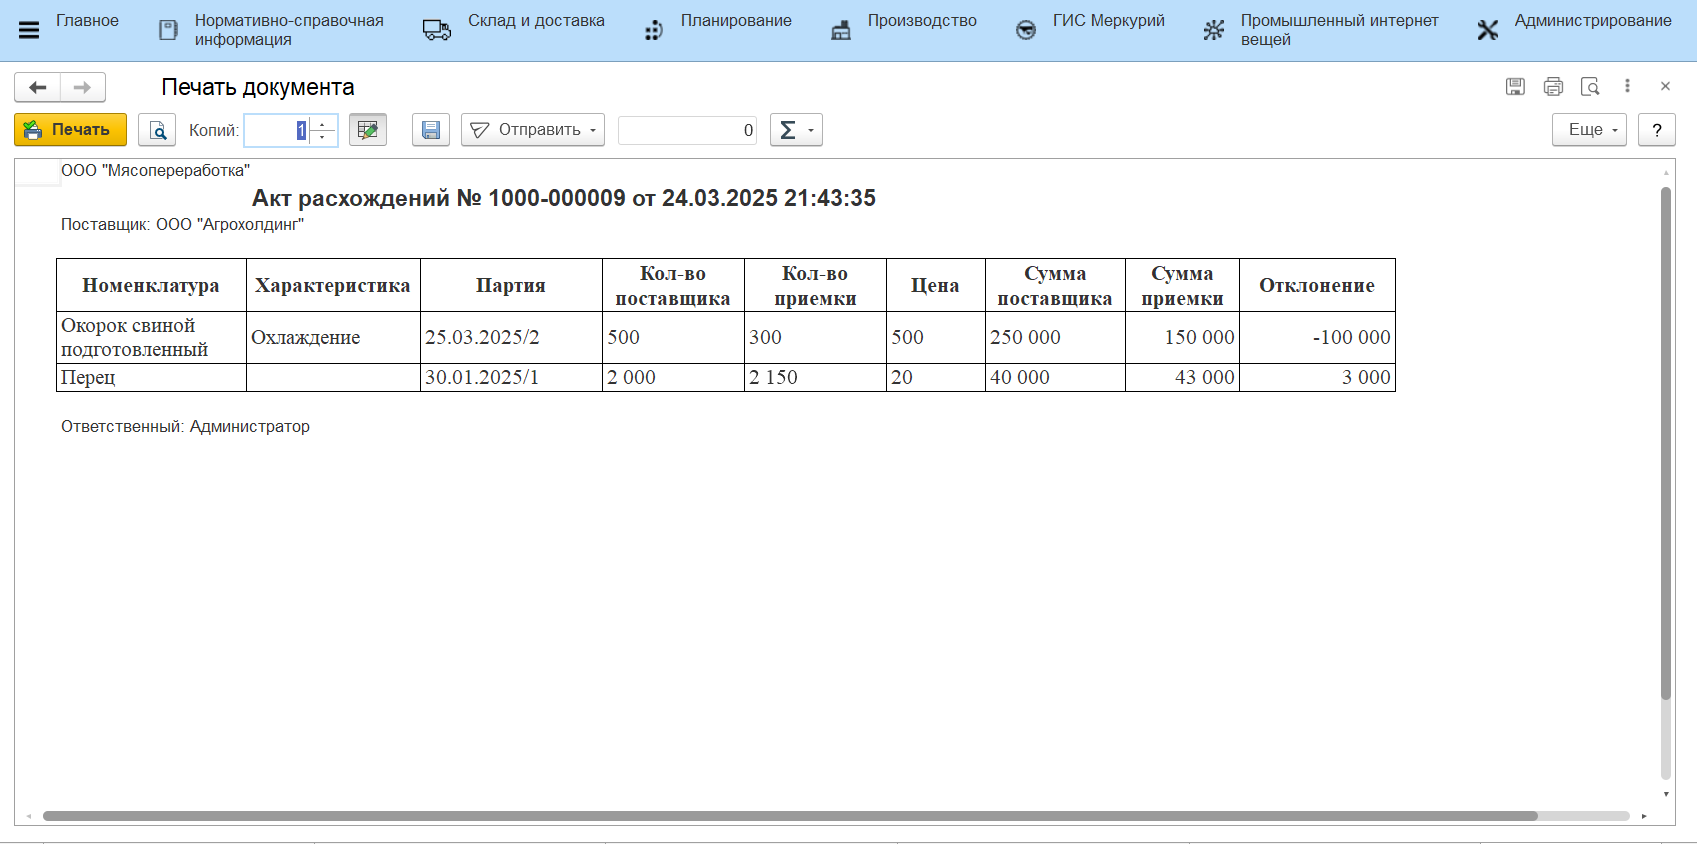Open the page preview icon in title bar
The image size is (1697, 844).
click(1590, 87)
